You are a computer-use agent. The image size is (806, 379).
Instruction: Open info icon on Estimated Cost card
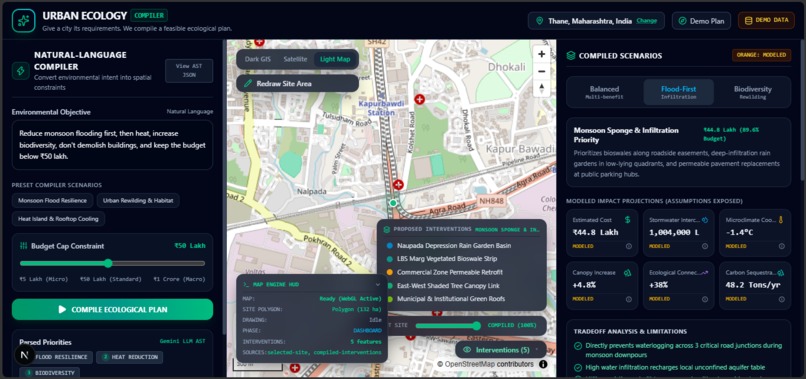629,246
